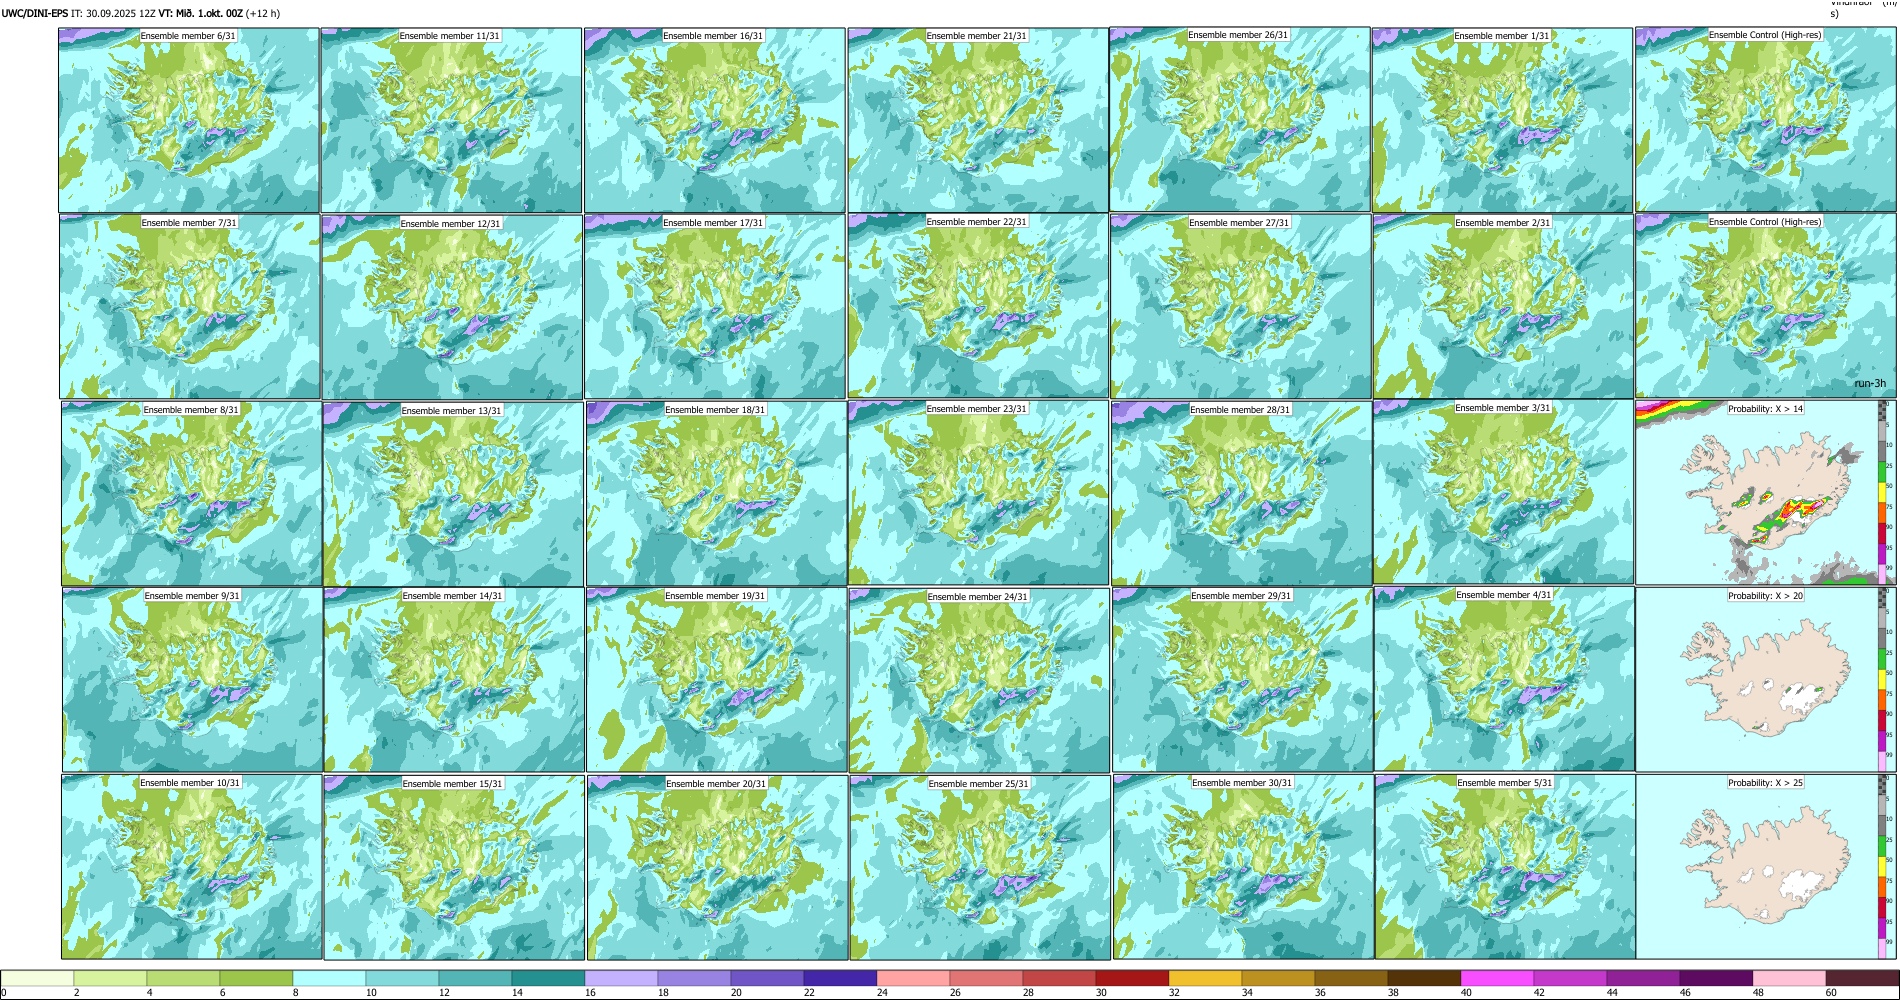Select the golden yellow 32–34 legend swatch
Screen dimensions: 1900x1000
tap(1205, 978)
